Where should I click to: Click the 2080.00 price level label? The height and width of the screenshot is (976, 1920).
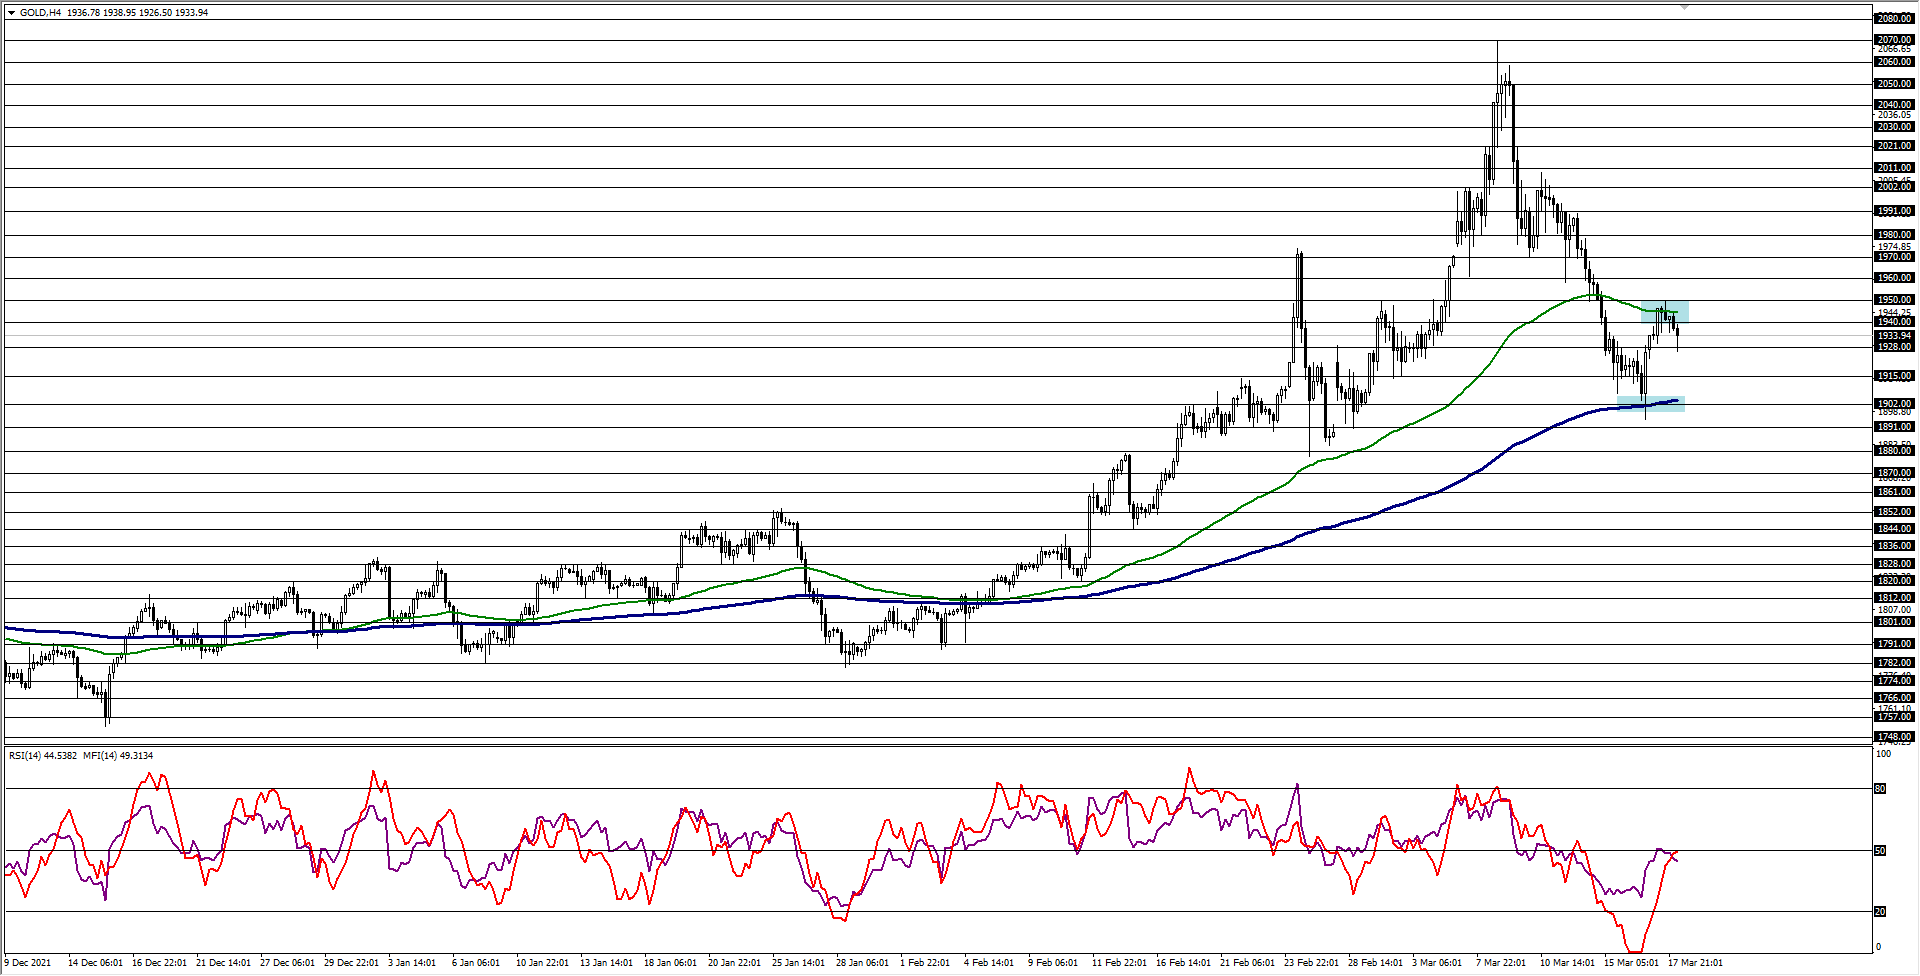tap(1894, 18)
